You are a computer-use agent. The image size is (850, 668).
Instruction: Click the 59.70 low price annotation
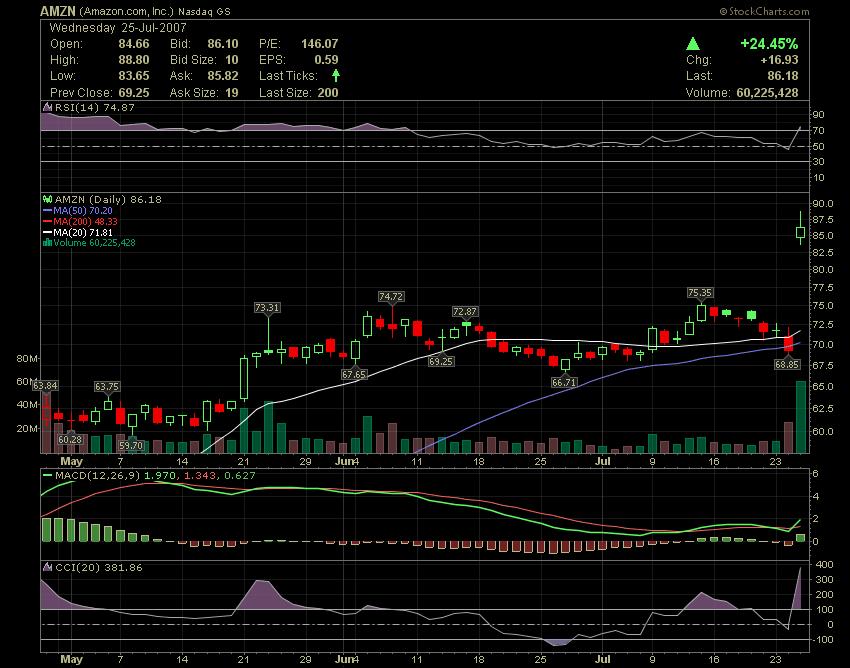point(131,446)
